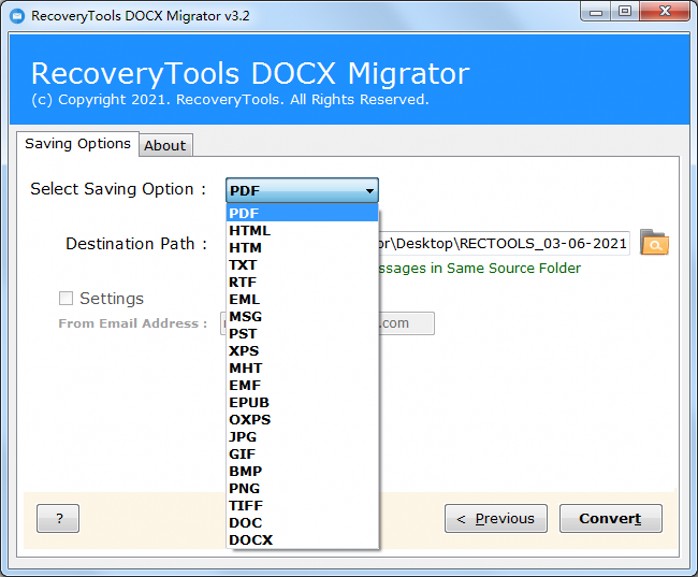Pick TXT as the saving format
The width and height of the screenshot is (698, 577).
click(302, 265)
